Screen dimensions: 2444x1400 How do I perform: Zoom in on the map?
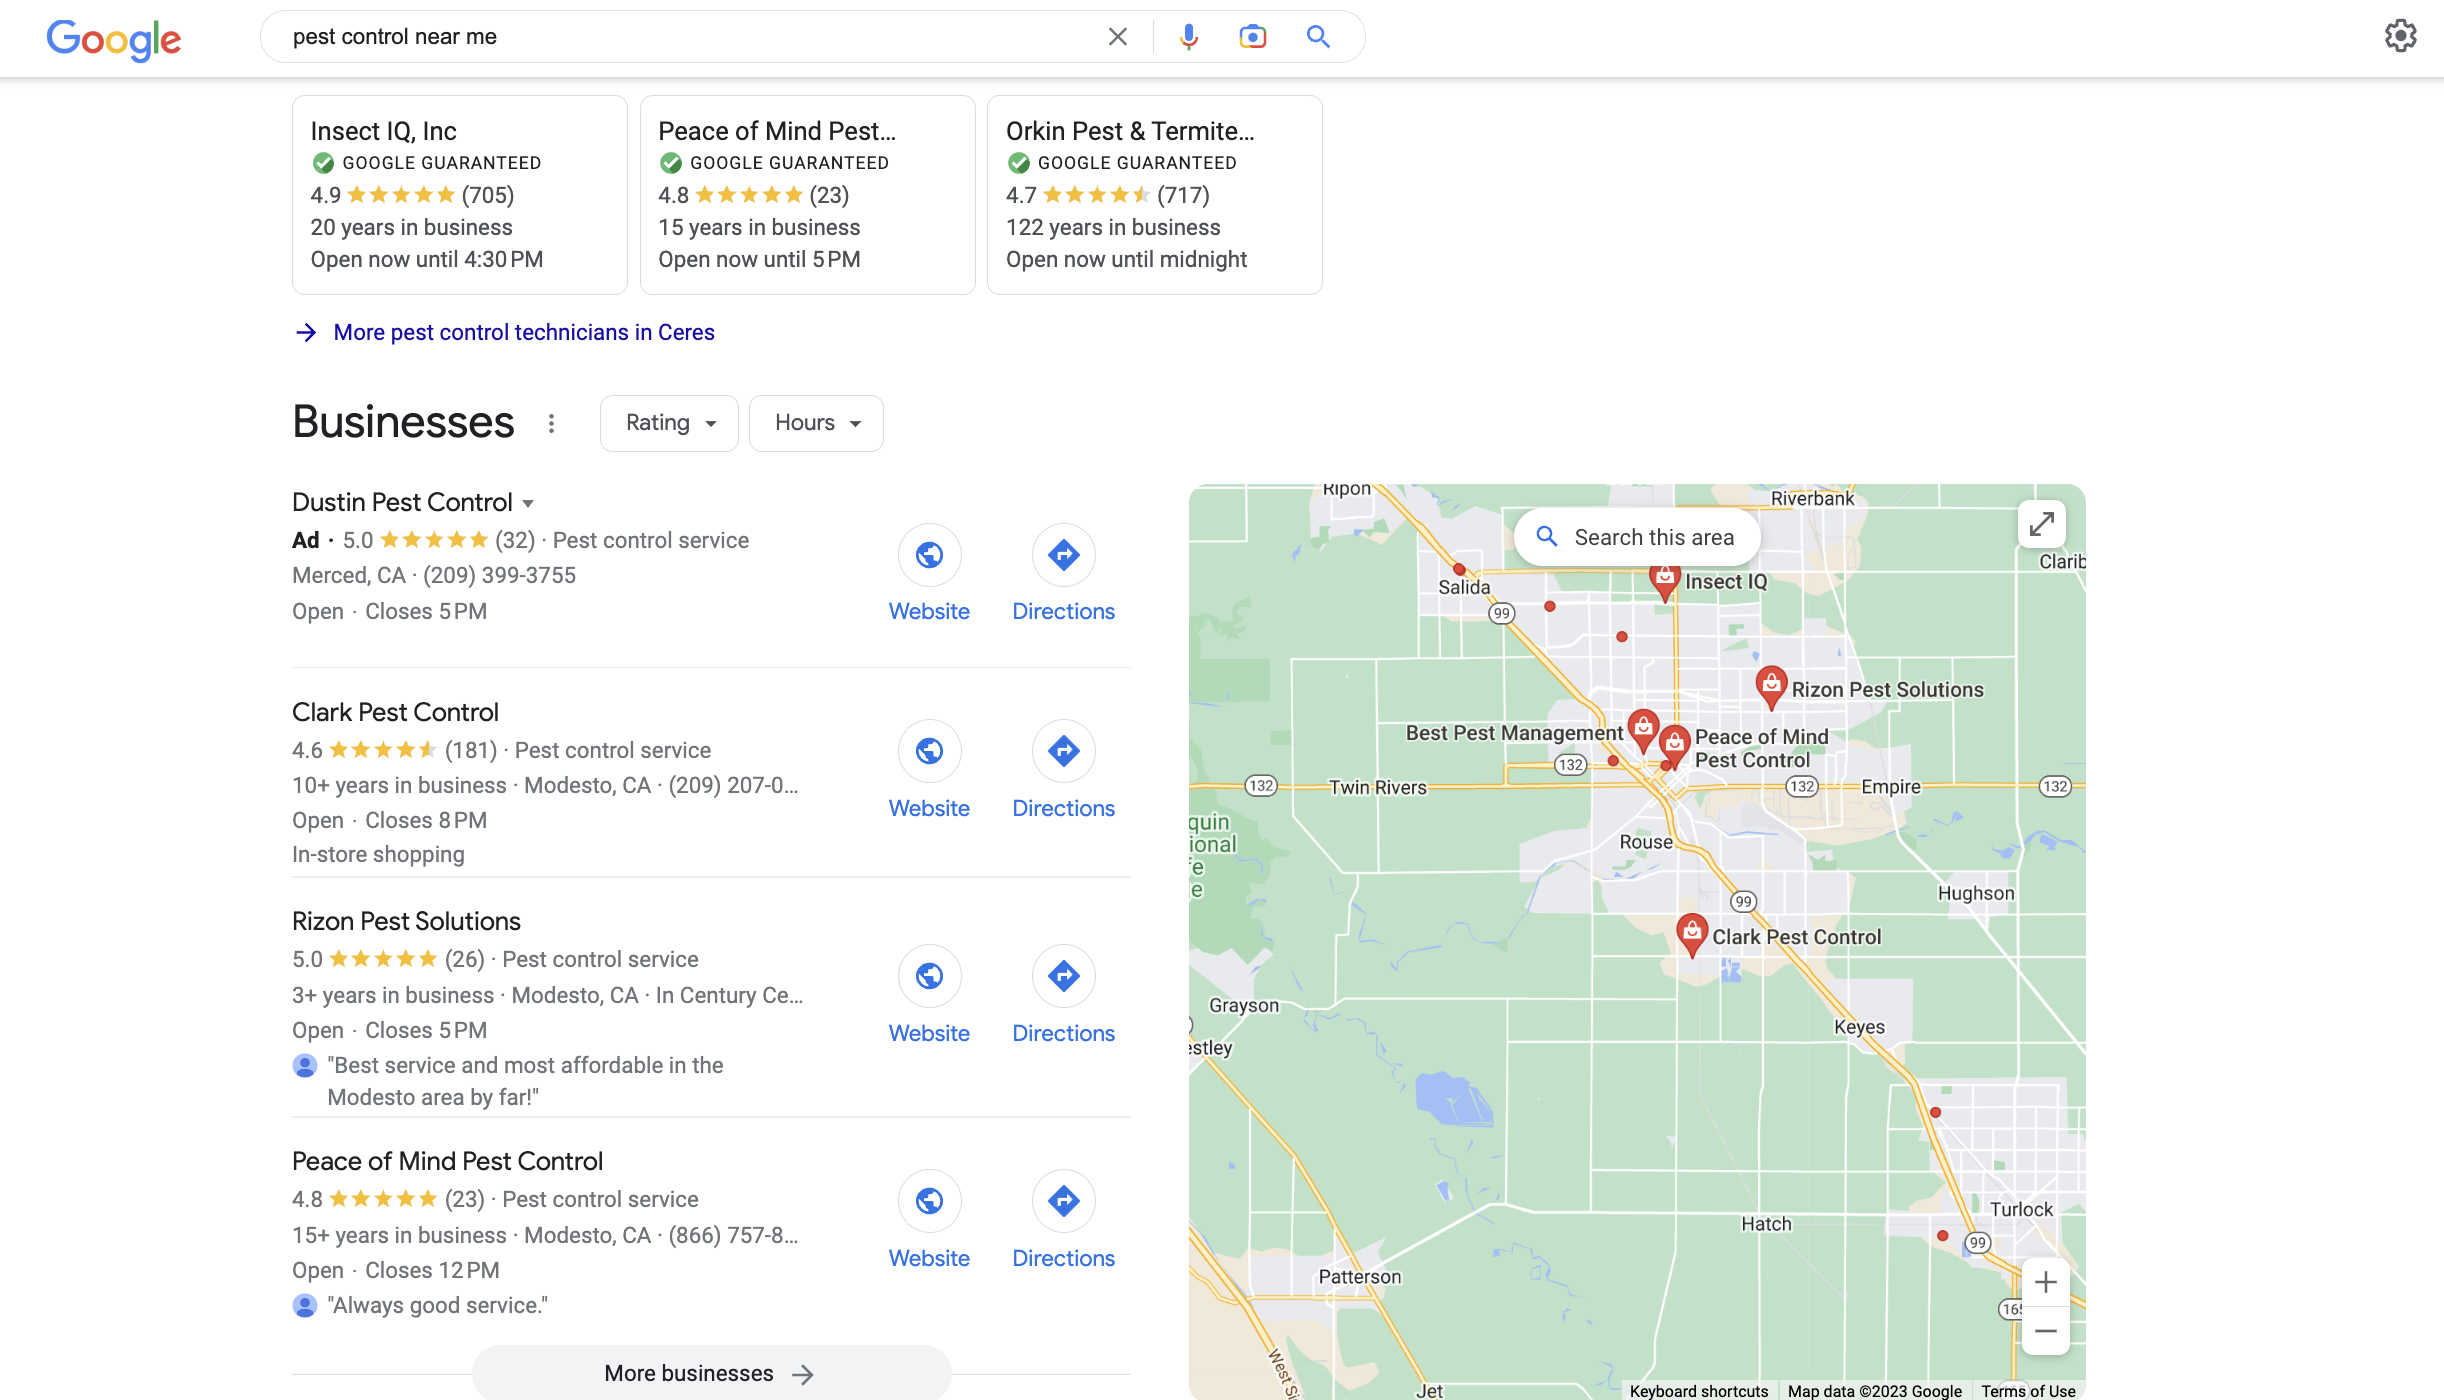tap(2045, 1282)
